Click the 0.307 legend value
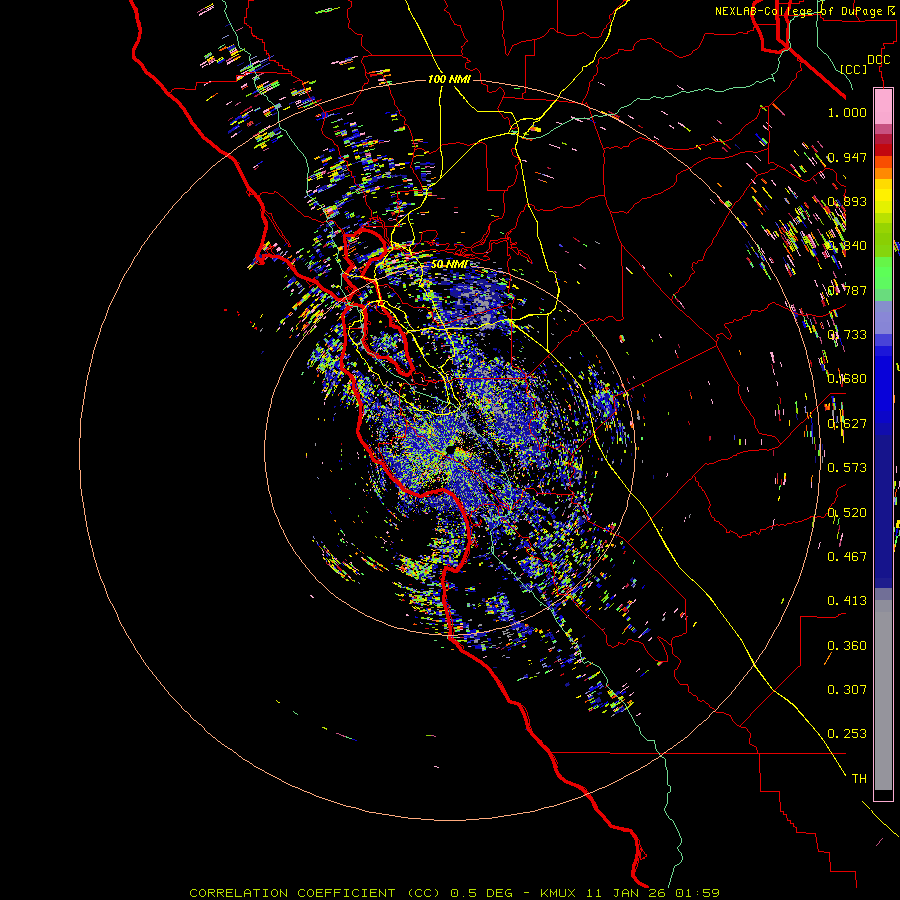 click(847, 690)
